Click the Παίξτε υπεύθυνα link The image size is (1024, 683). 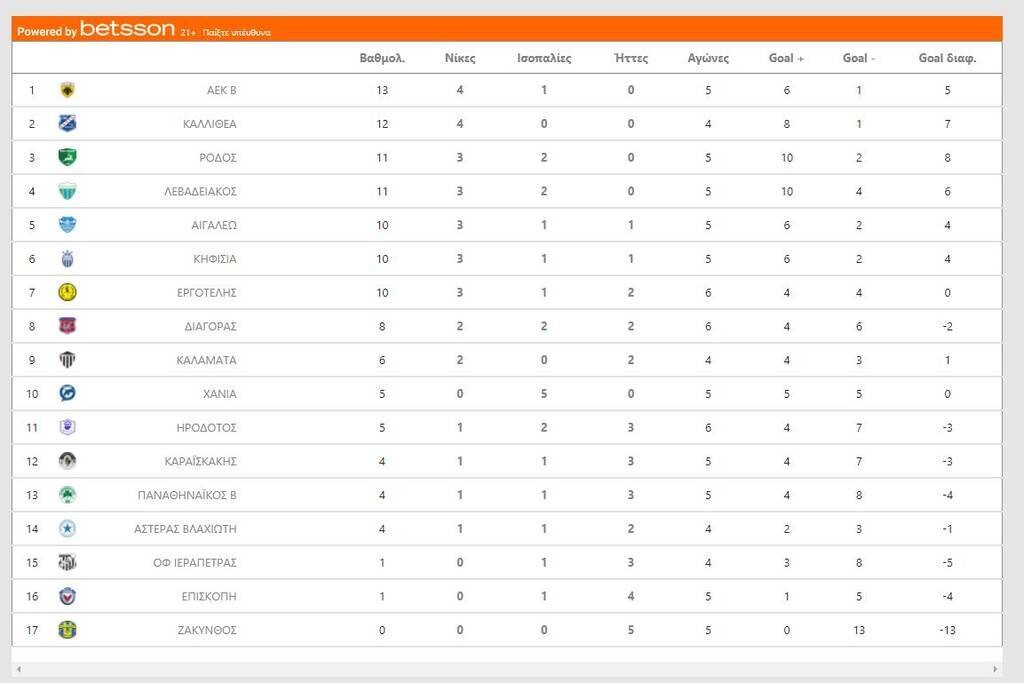tap(236, 33)
